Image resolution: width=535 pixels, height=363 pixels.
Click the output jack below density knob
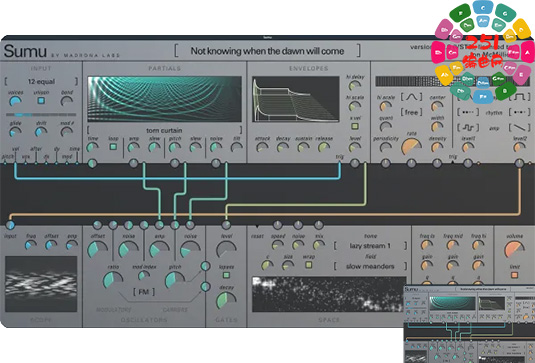tap(437, 163)
